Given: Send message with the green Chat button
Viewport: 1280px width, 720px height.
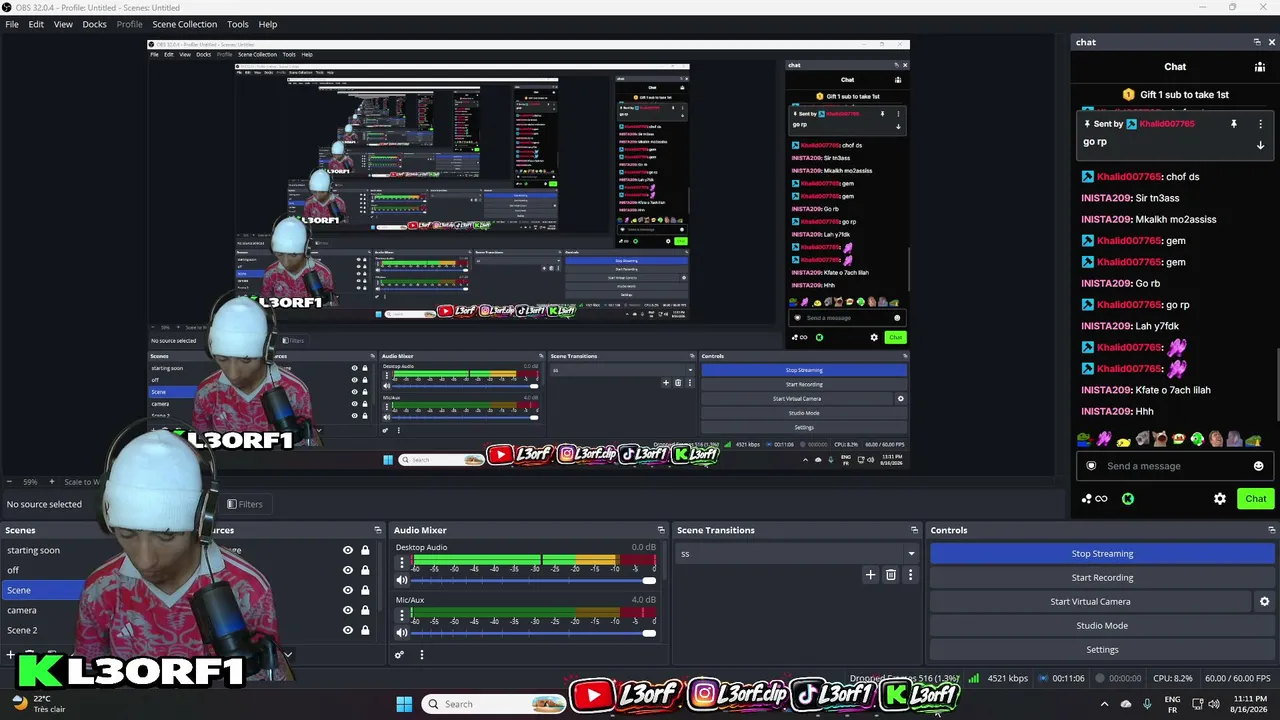Looking at the screenshot, I should coord(1255,499).
